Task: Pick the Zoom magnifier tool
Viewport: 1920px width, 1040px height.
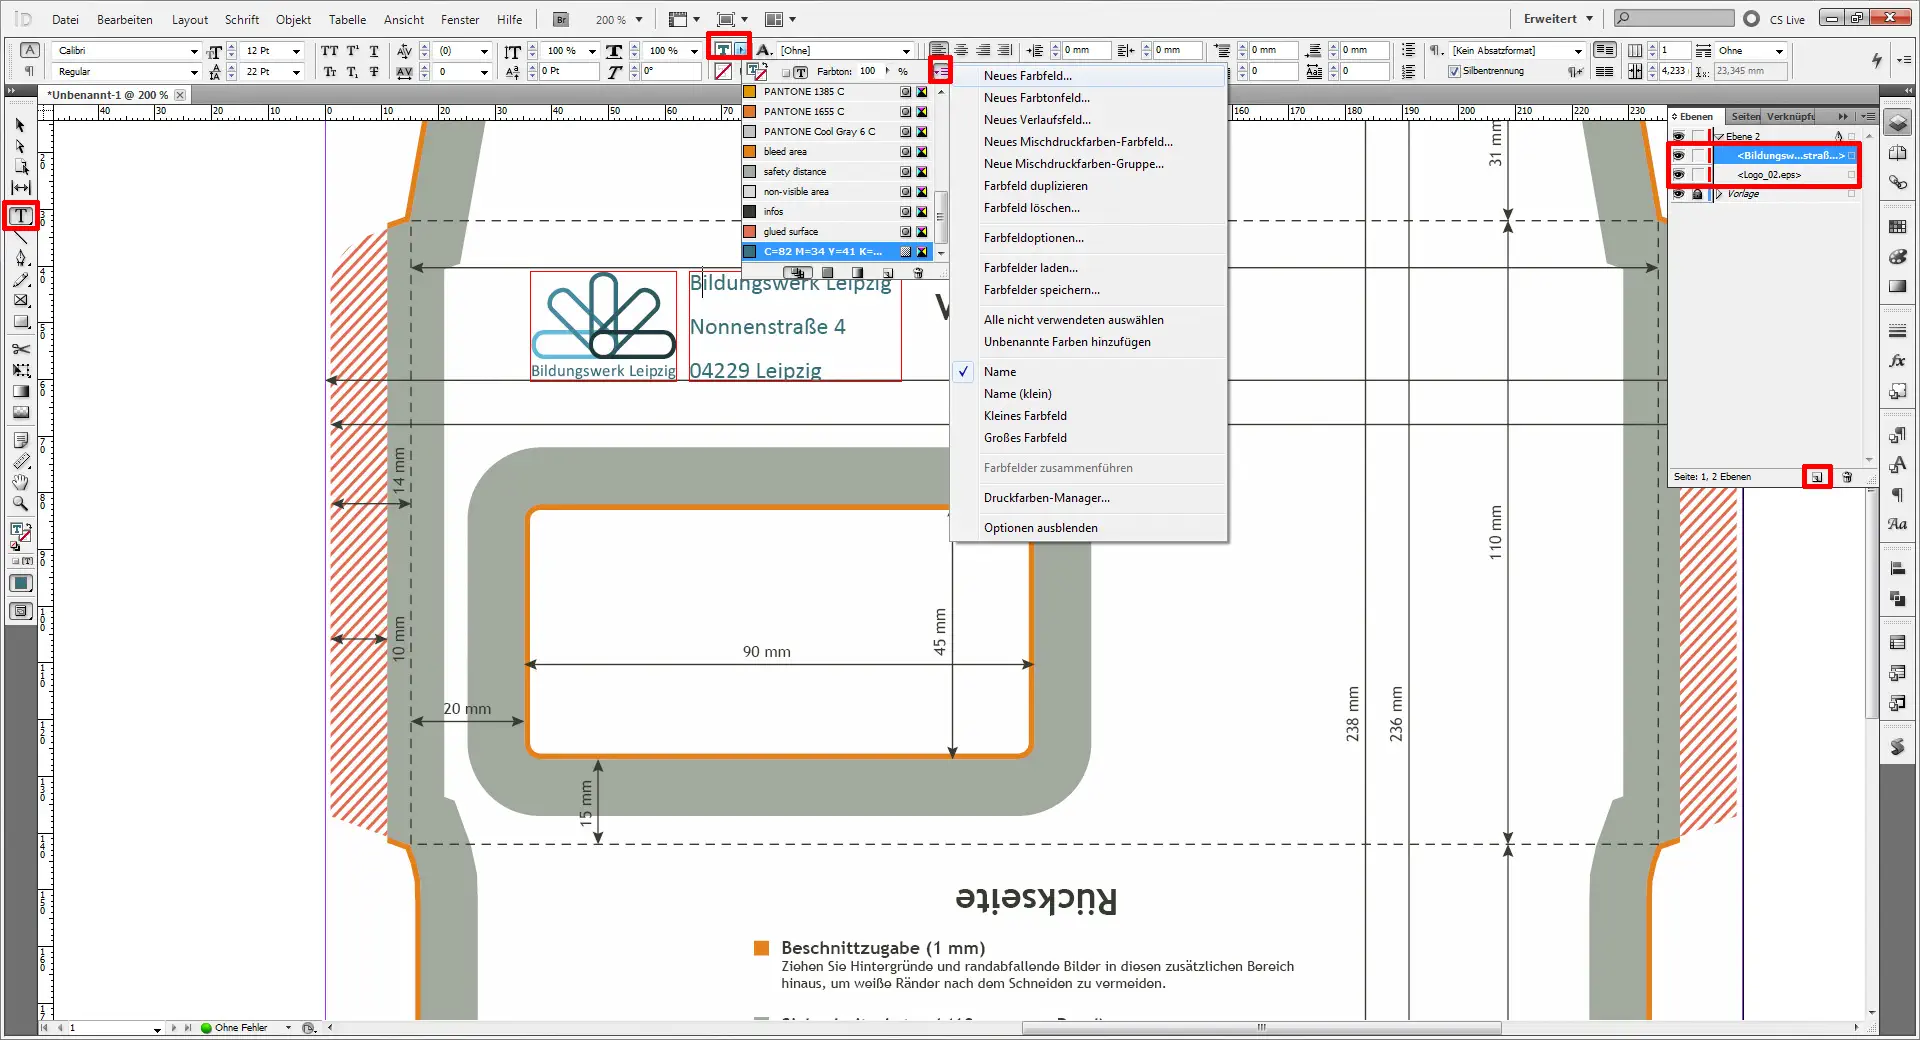Action: pyautogui.click(x=21, y=504)
